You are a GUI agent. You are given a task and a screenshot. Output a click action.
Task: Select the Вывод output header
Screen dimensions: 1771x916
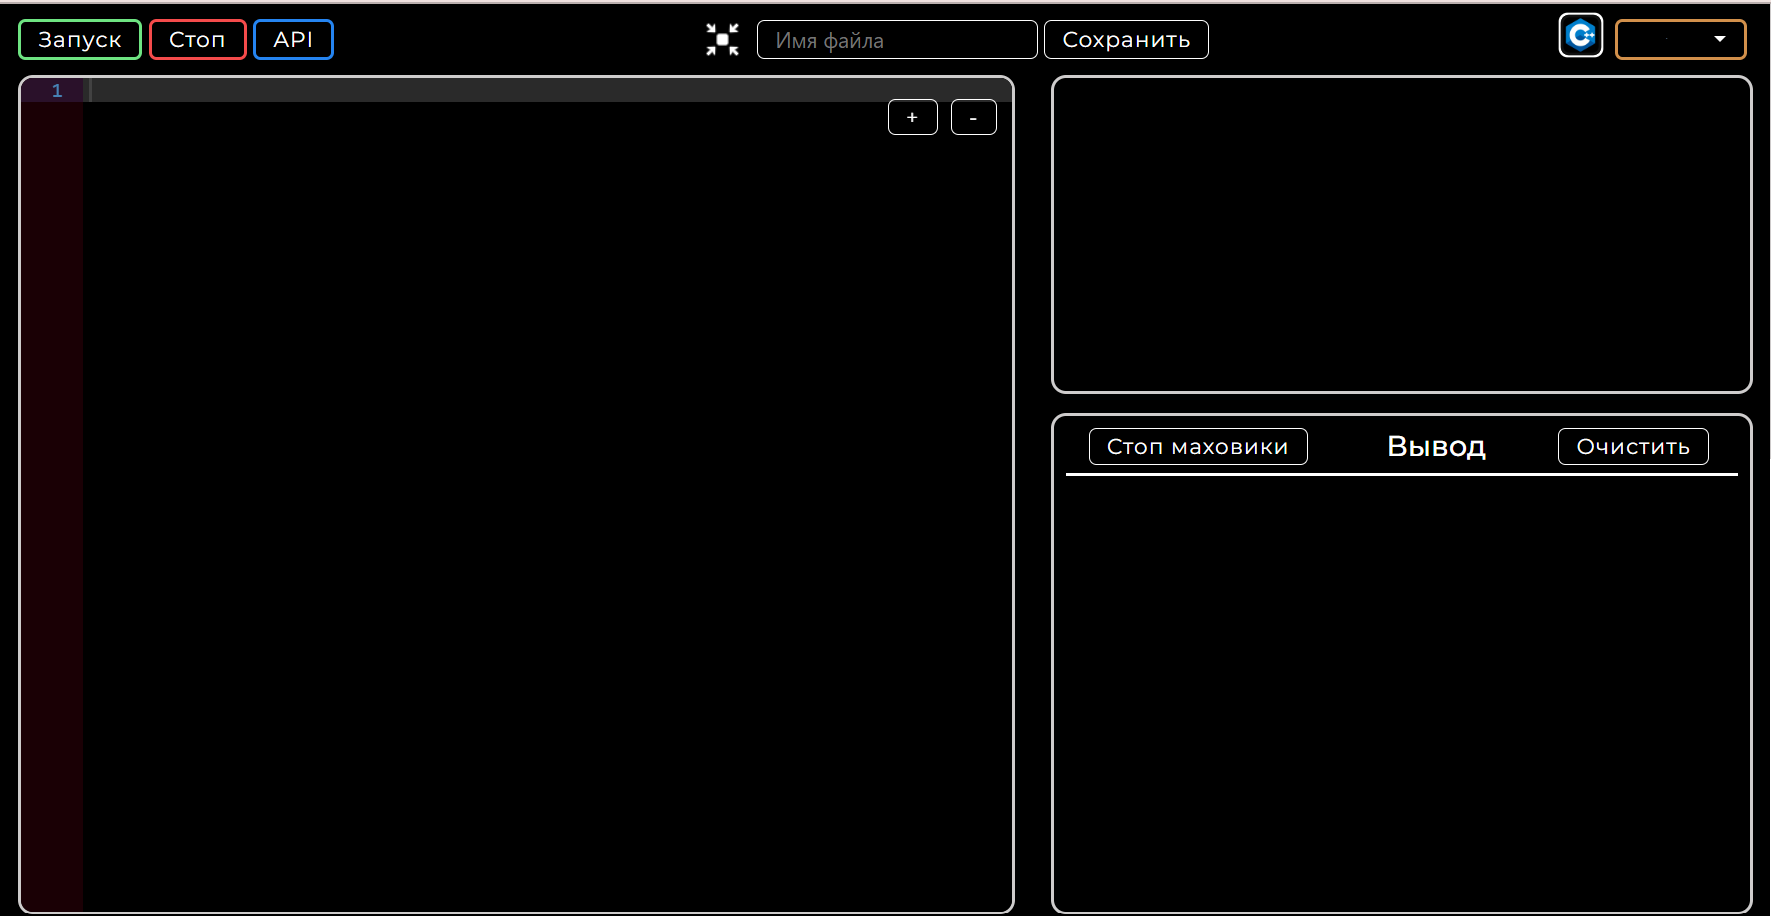click(x=1436, y=446)
